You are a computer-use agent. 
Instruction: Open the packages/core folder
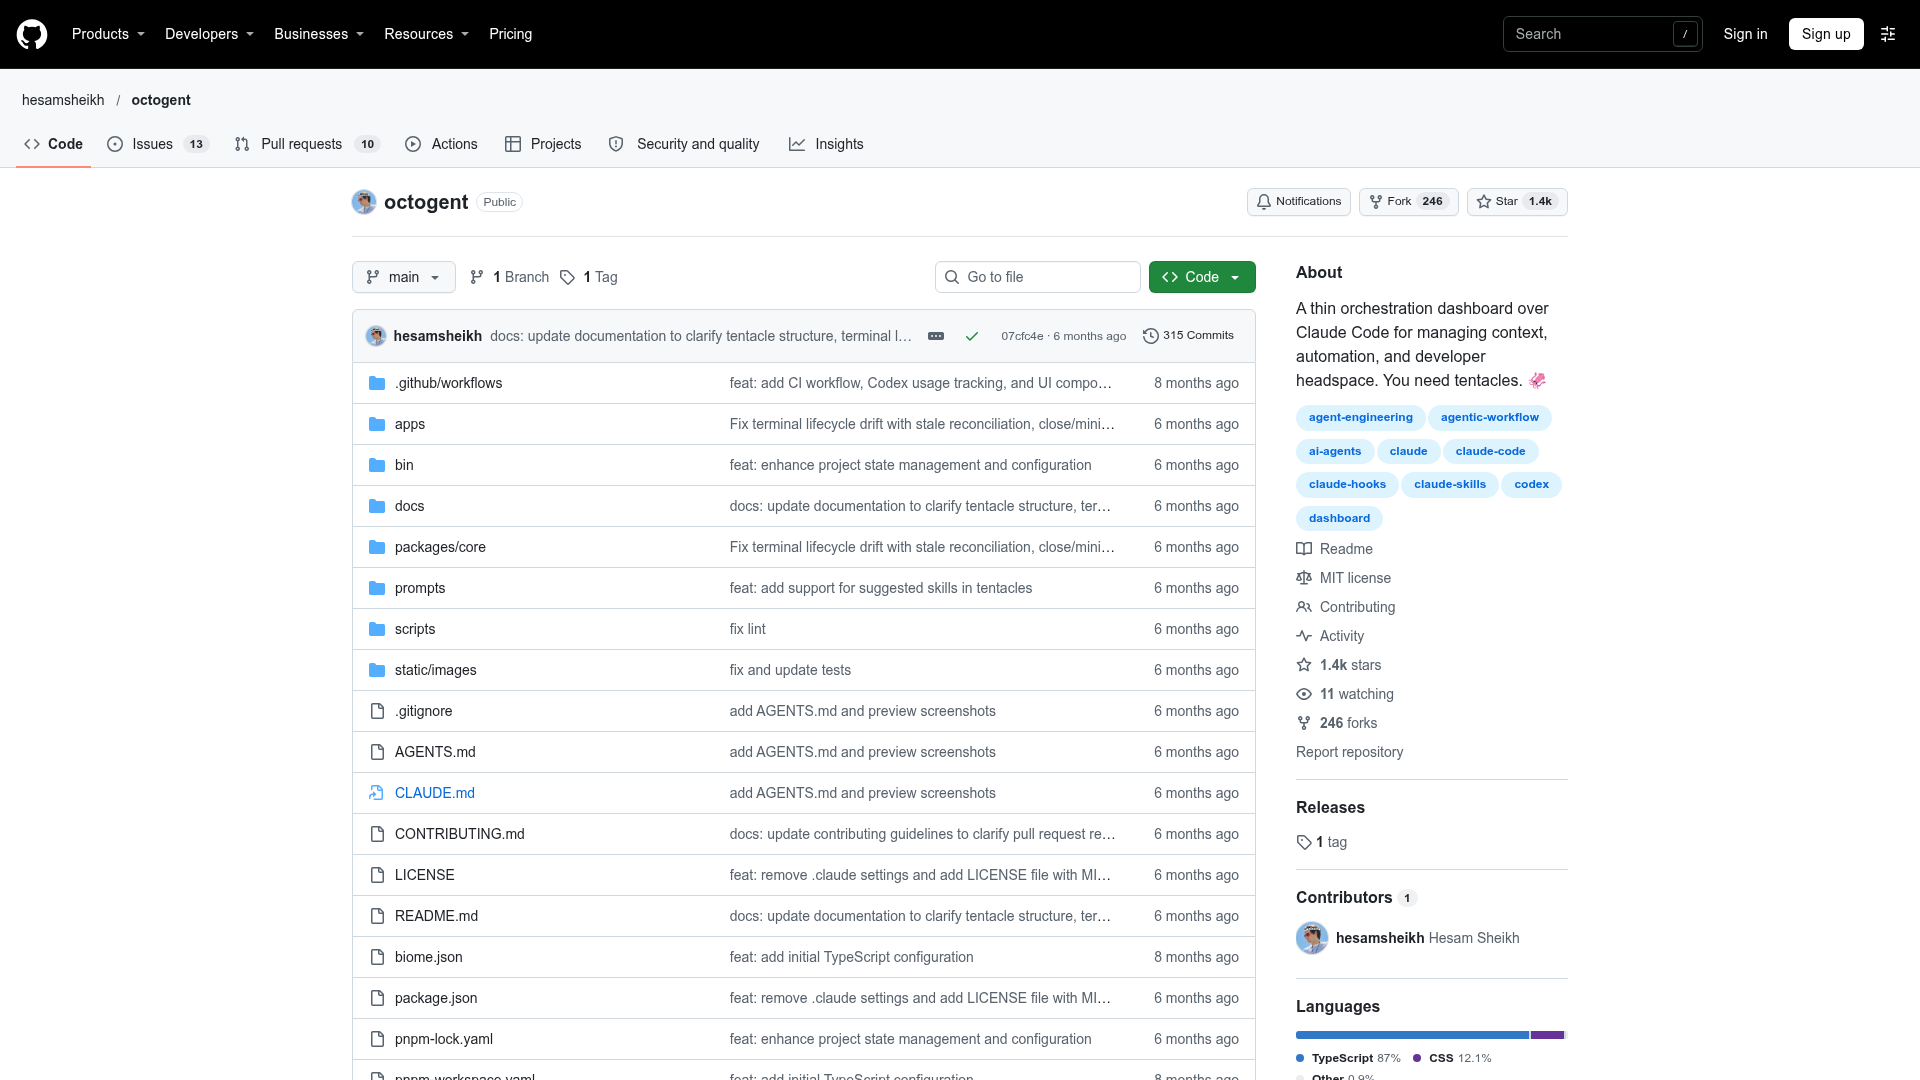[440, 547]
